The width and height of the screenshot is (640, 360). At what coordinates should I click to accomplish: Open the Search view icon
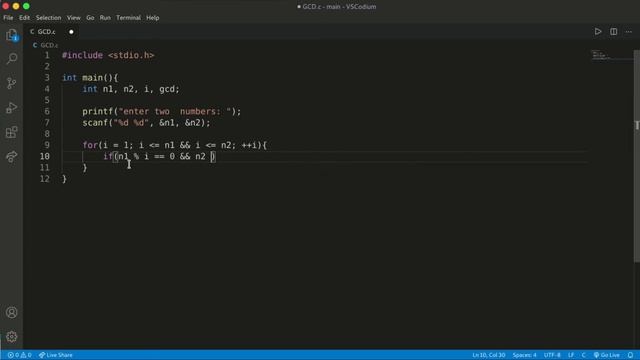point(11,58)
